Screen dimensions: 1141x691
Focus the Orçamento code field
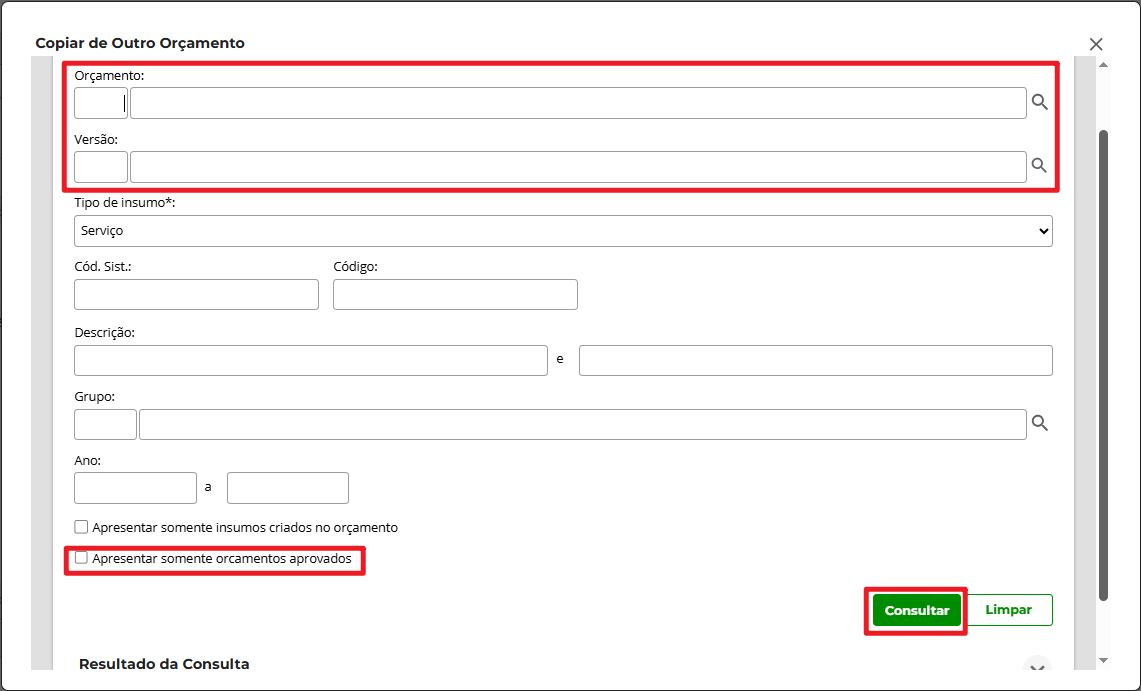100,103
